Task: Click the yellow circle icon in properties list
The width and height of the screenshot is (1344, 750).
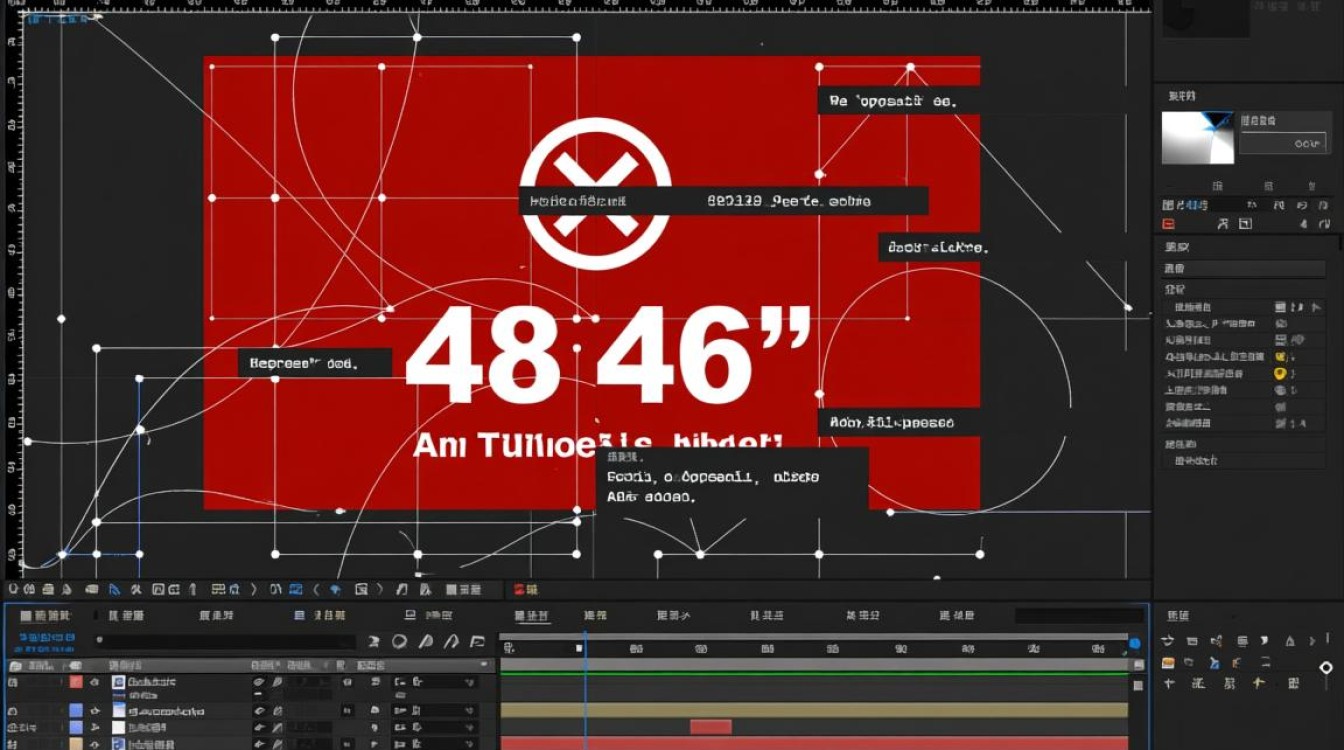Action: 1279,373
